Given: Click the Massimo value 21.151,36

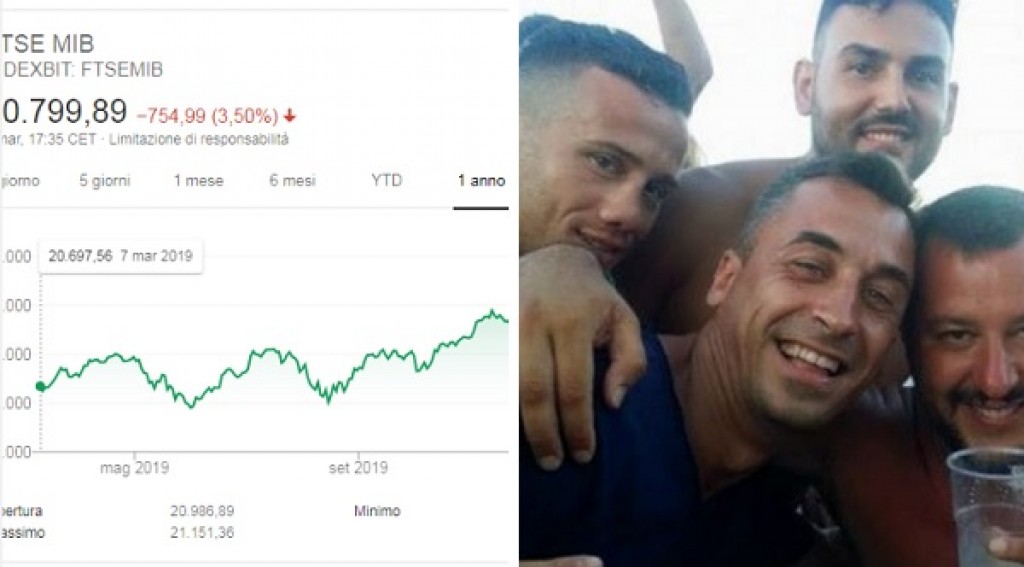Looking at the screenshot, I should pos(202,533).
